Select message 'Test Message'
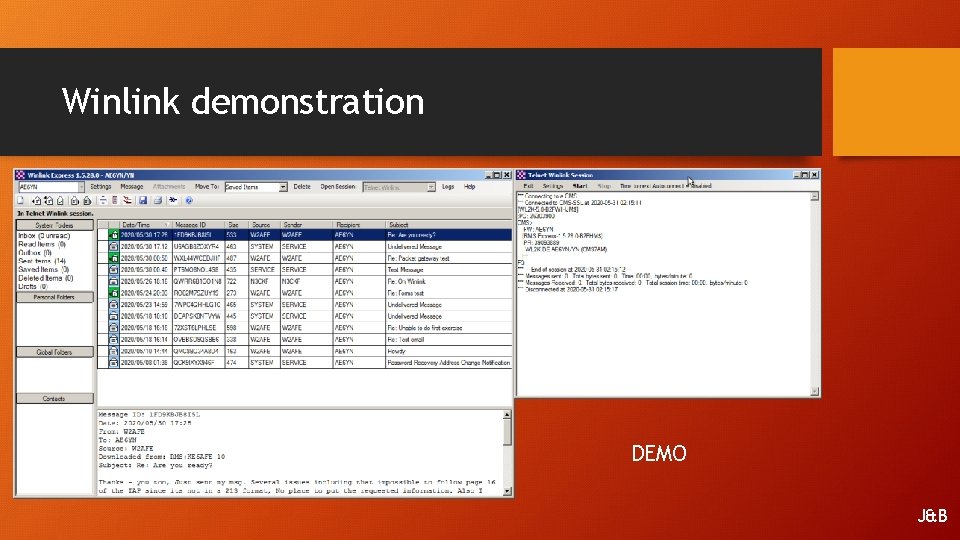The height and width of the screenshot is (540, 960). pos(305,269)
